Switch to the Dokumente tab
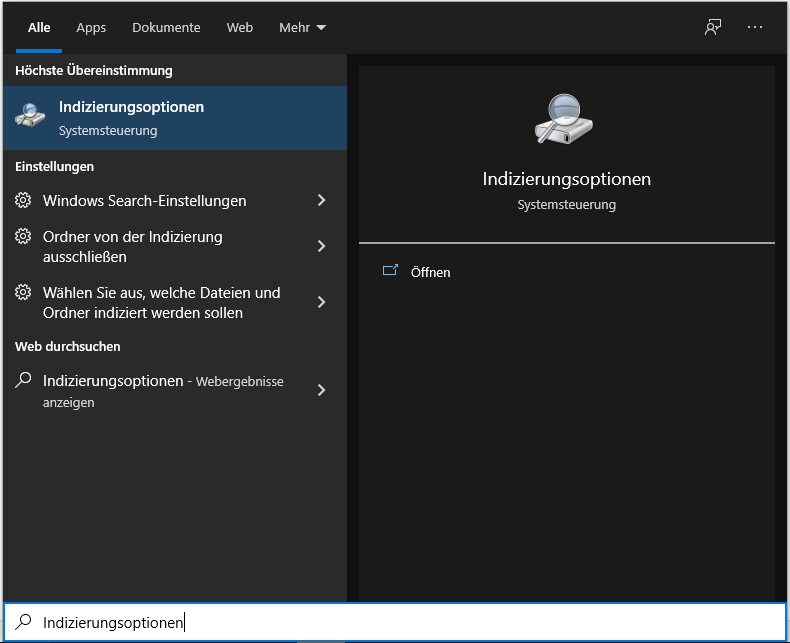The width and height of the screenshot is (790, 643). 166,27
